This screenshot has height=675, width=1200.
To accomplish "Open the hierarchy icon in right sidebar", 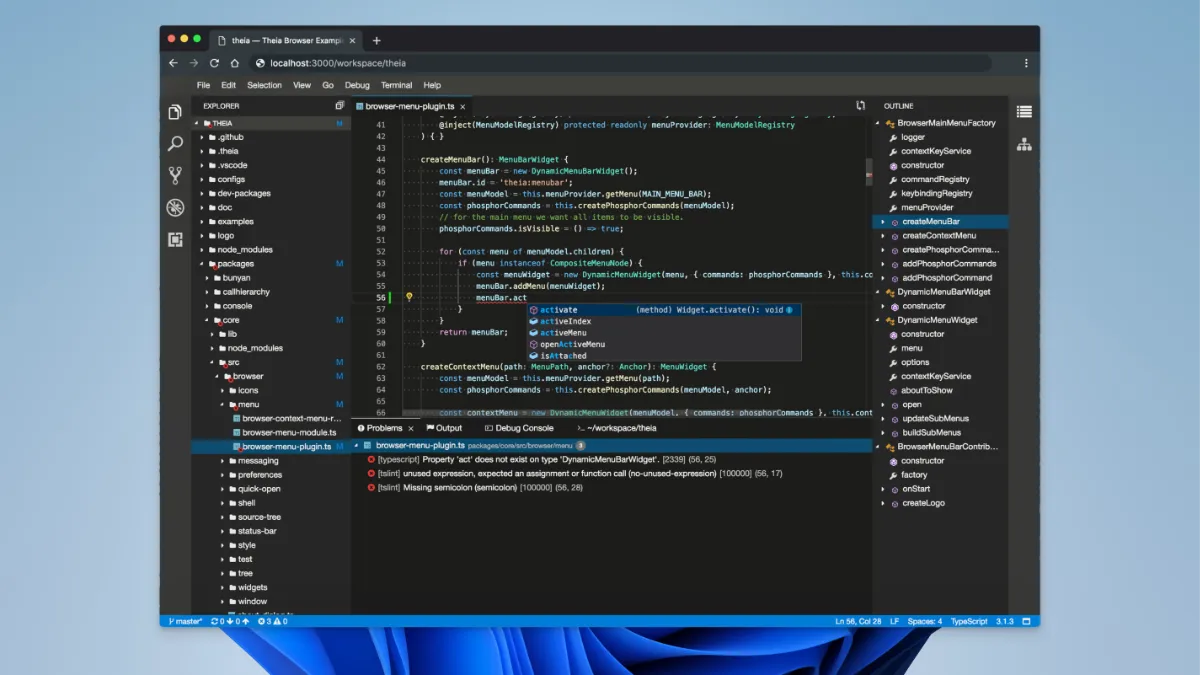I will pyautogui.click(x=1024, y=144).
